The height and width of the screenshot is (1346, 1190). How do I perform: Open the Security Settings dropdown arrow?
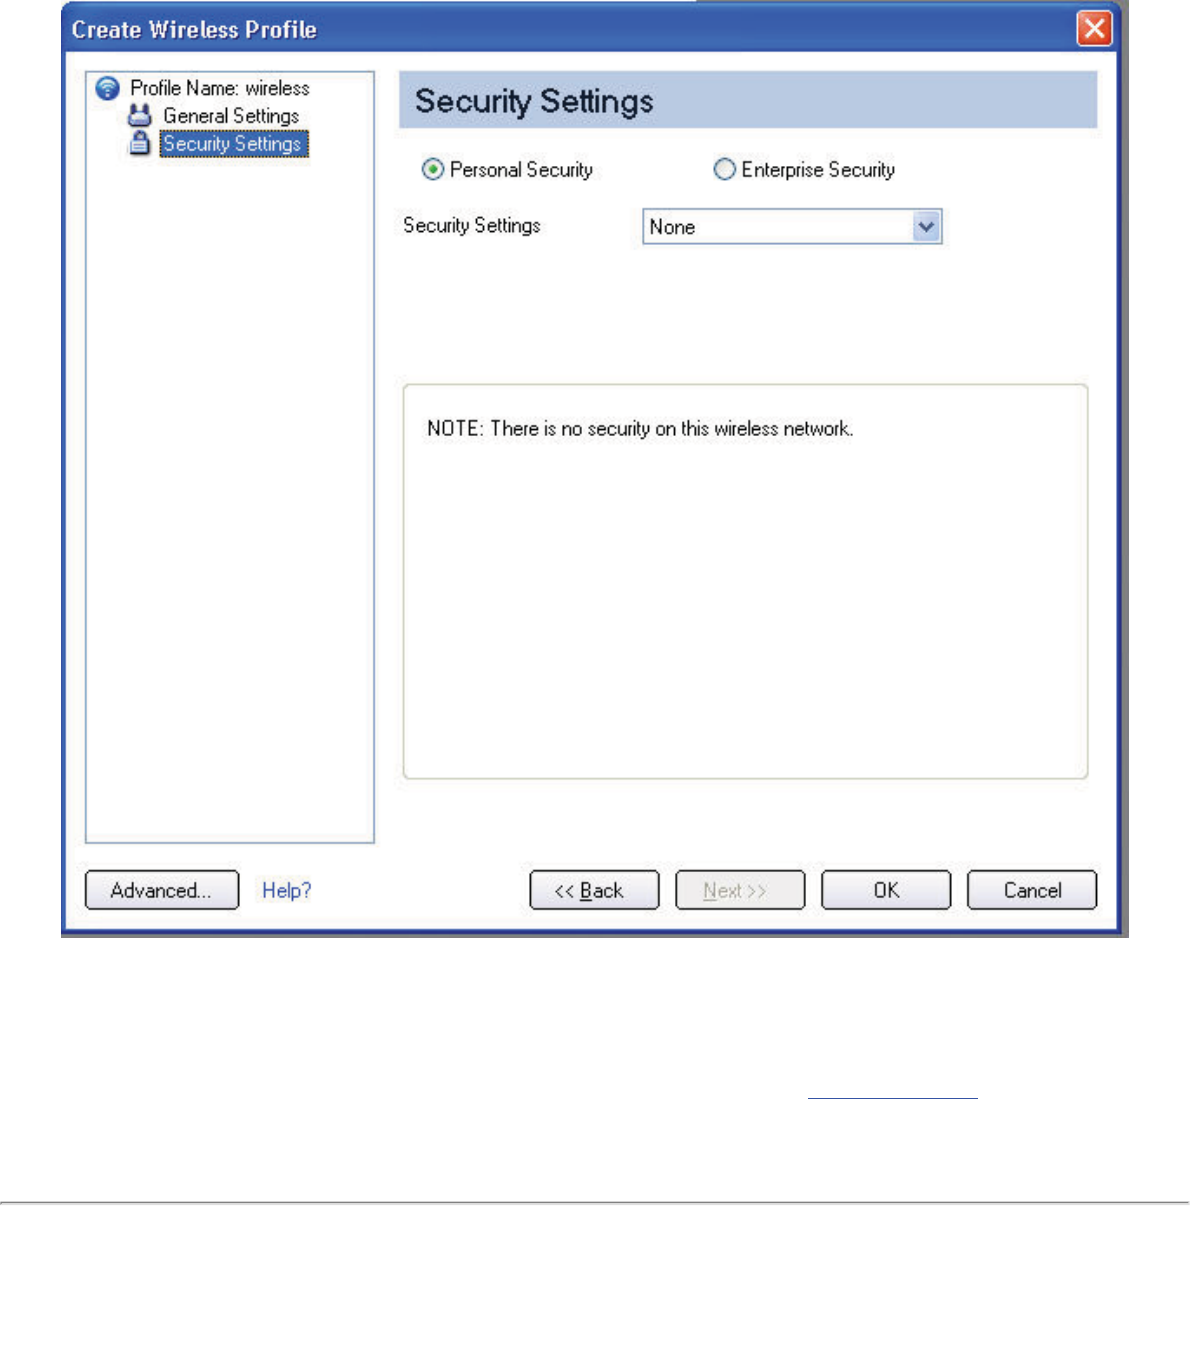click(927, 227)
